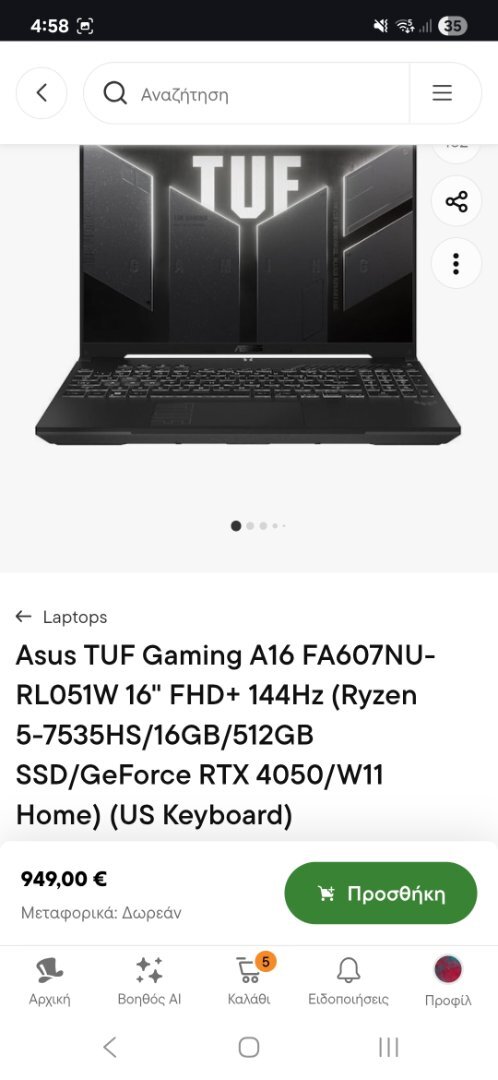The image size is (498, 1080).
Task: Share this product via share icon
Action: [456, 202]
